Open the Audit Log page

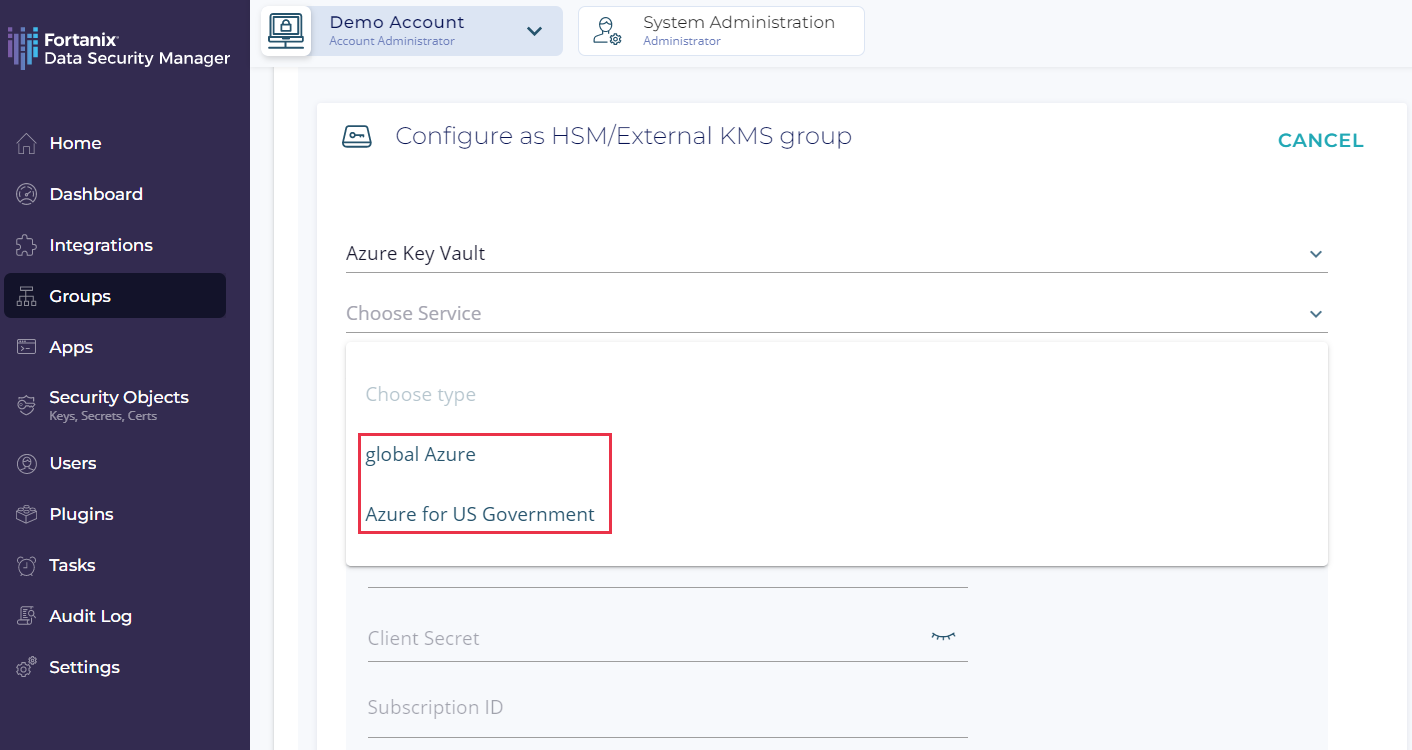click(90, 616)
